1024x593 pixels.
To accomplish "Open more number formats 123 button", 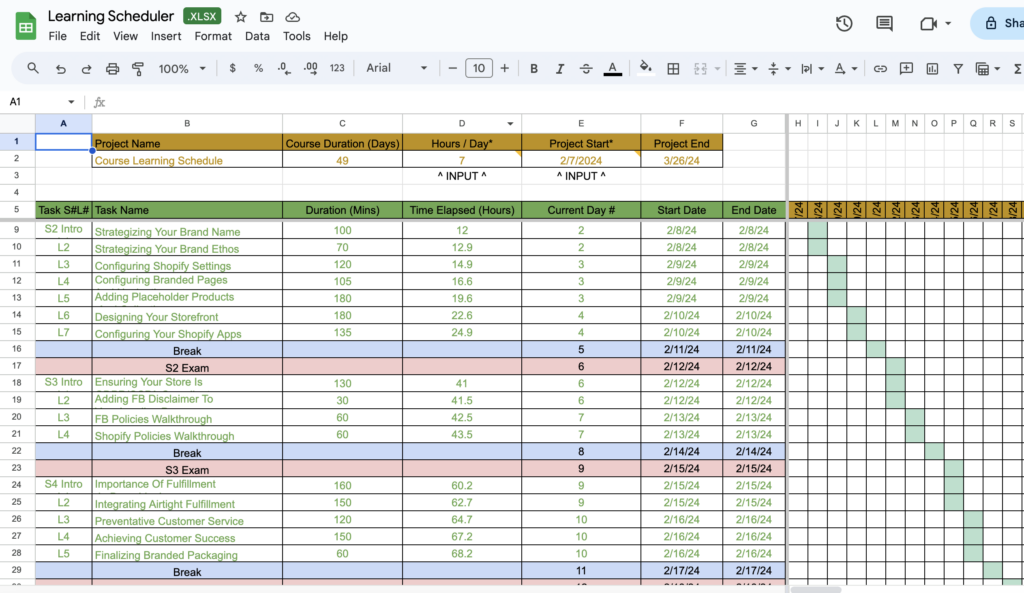I will (x=337, y=68).
